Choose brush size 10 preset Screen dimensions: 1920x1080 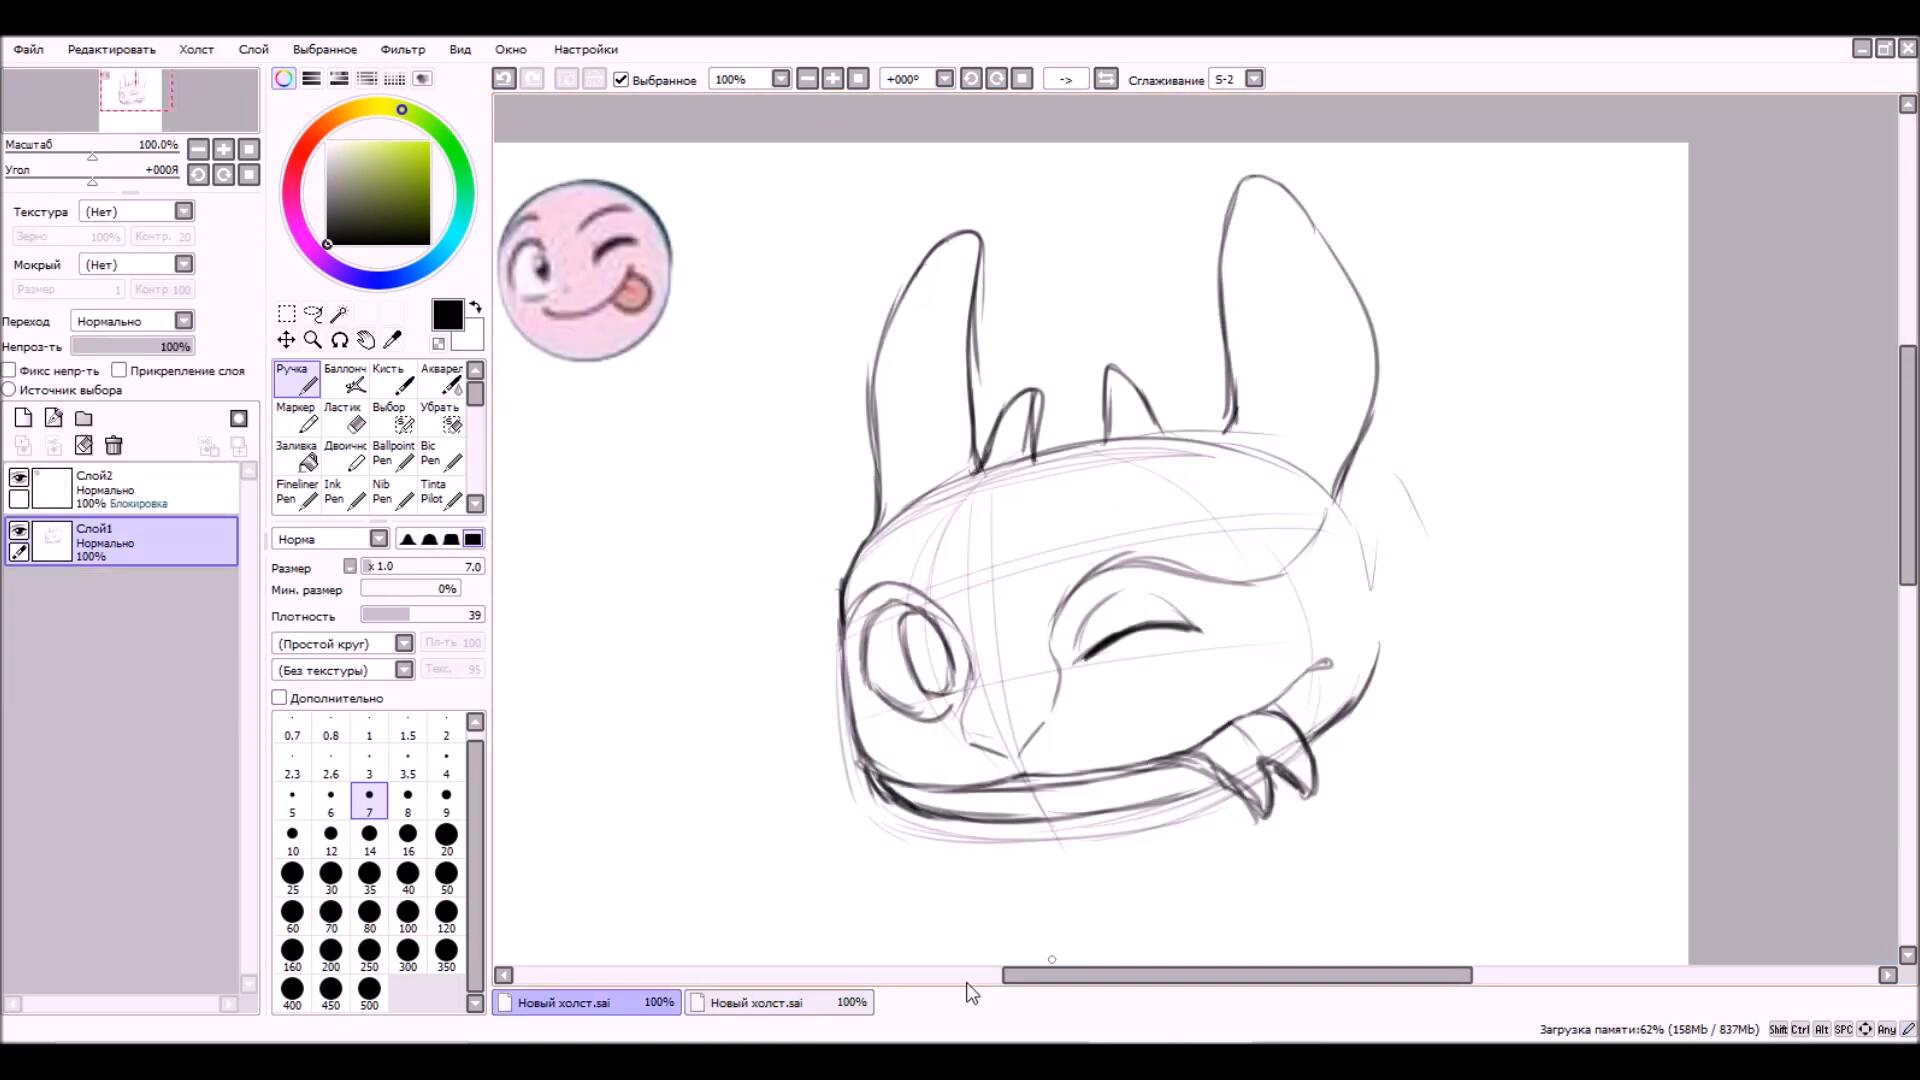292,839
